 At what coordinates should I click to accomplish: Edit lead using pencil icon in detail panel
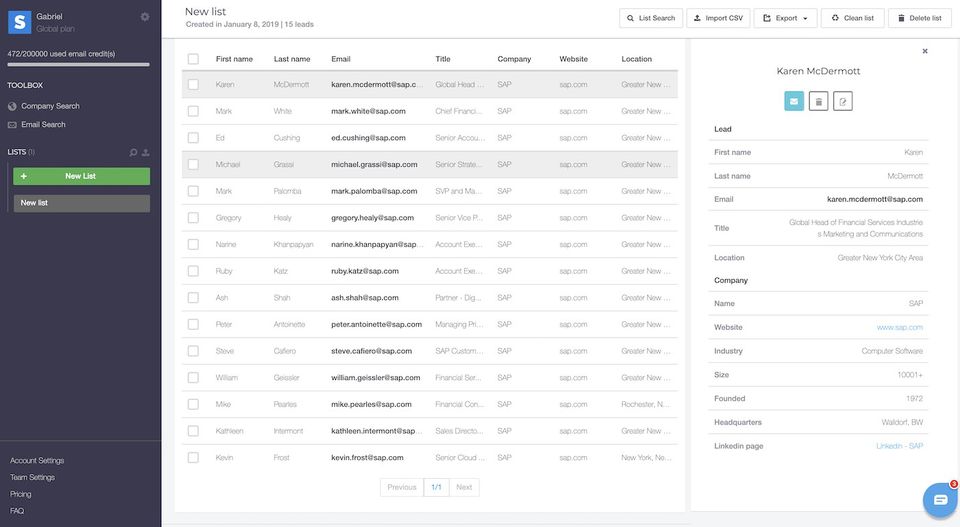pos(842,102)
